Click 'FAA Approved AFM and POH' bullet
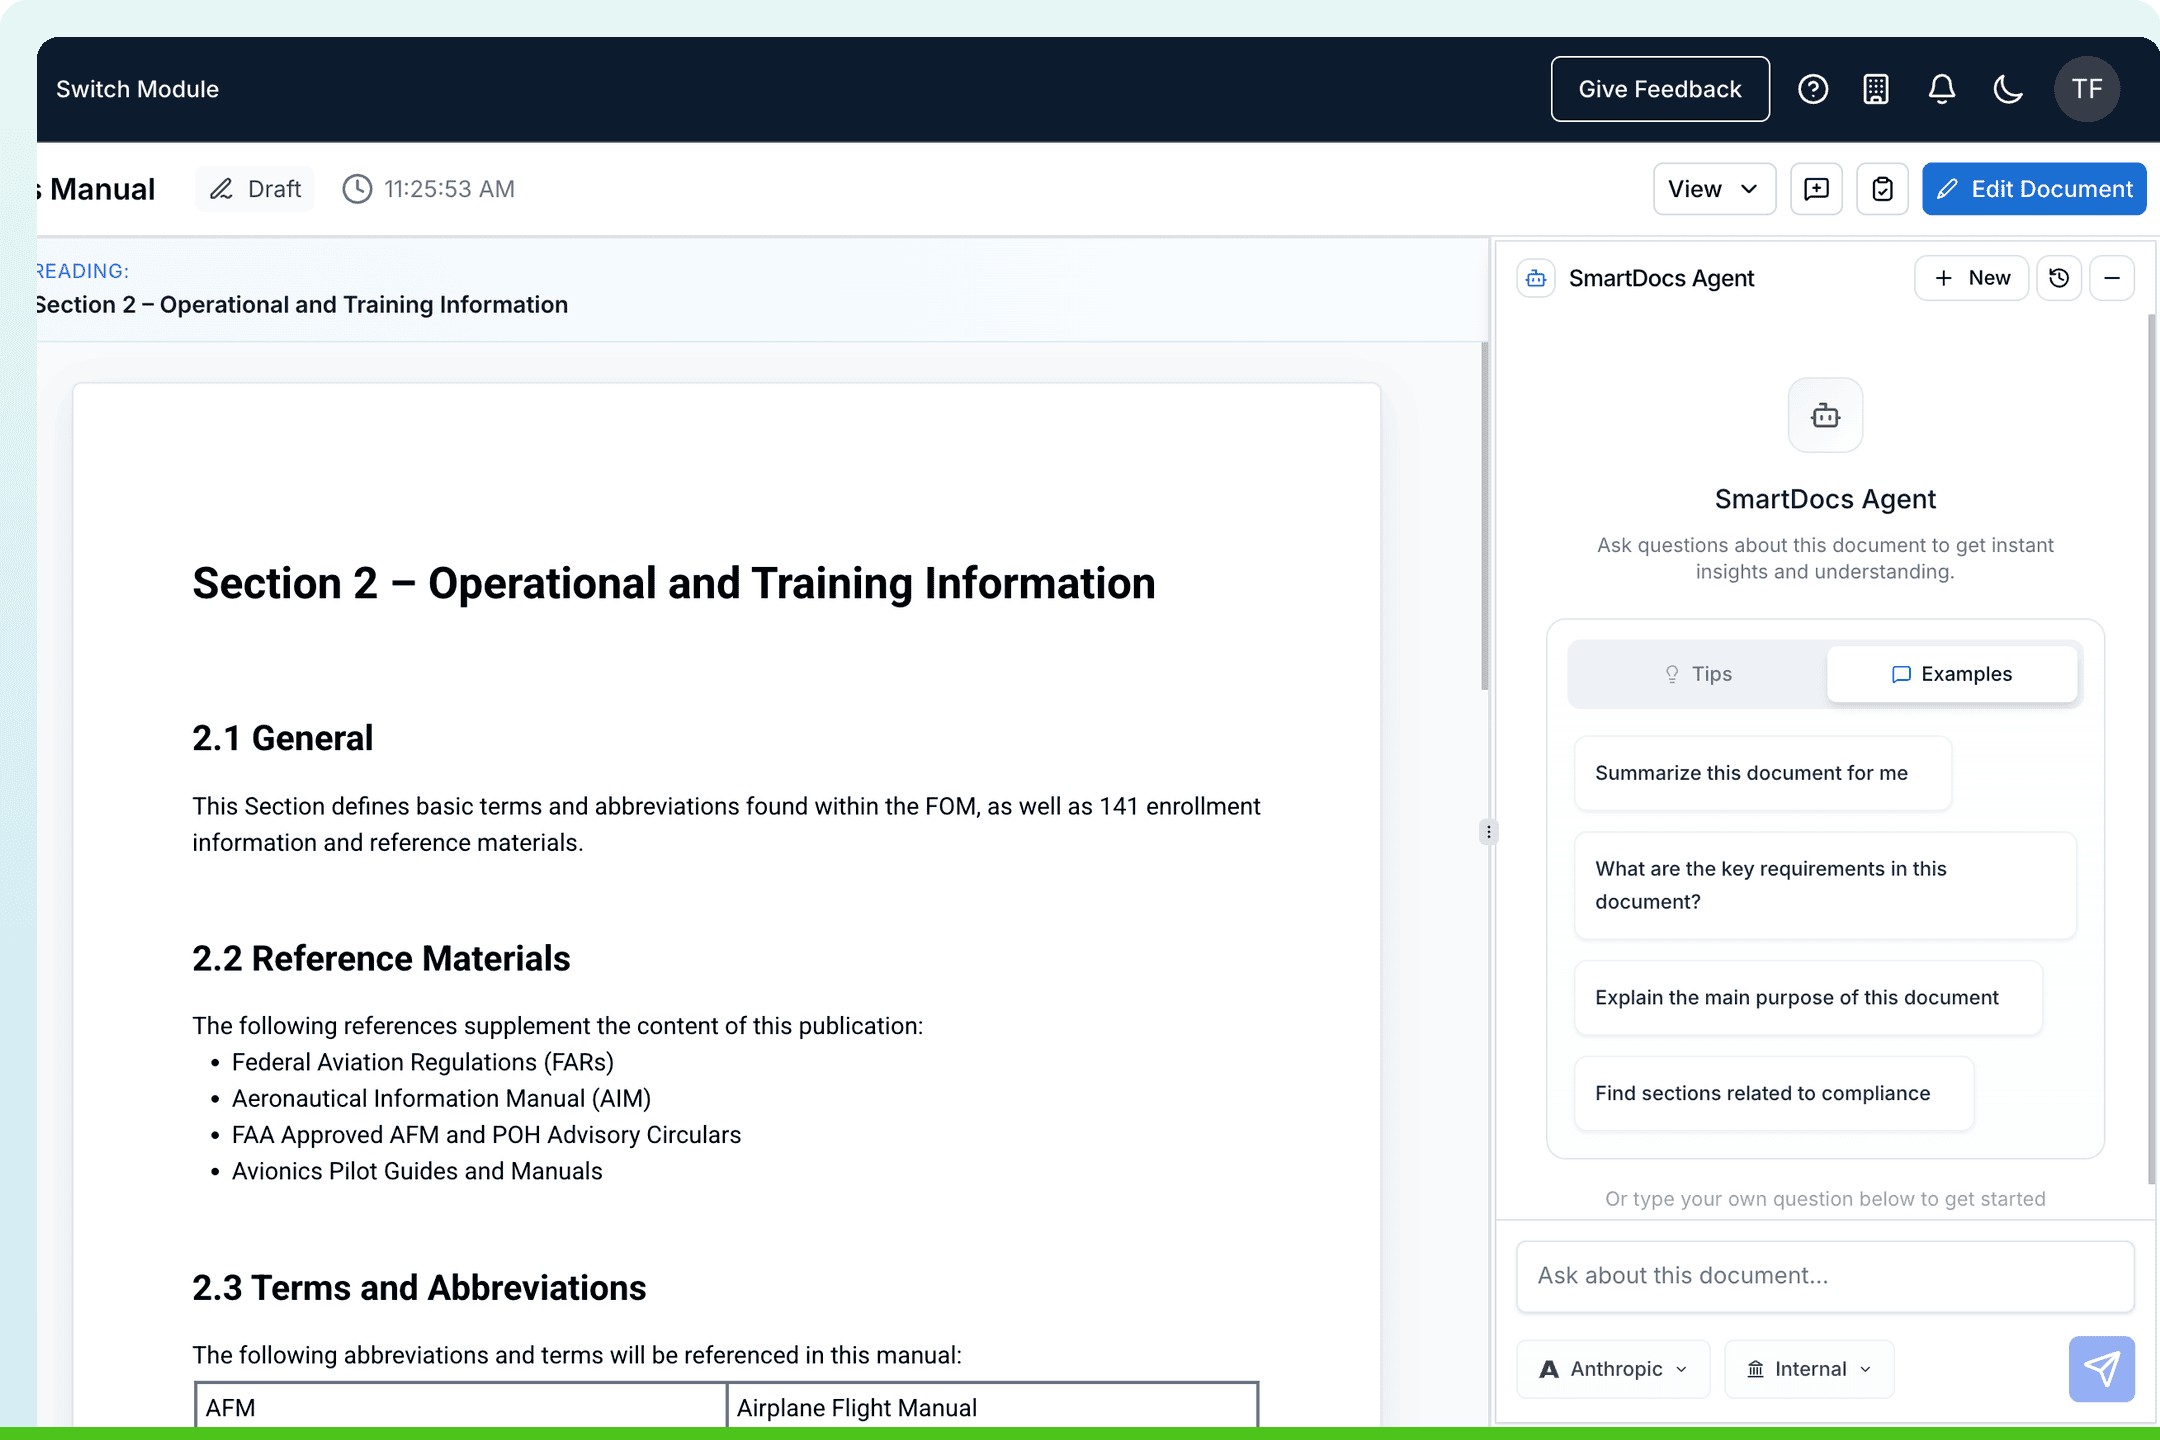 486,1135
